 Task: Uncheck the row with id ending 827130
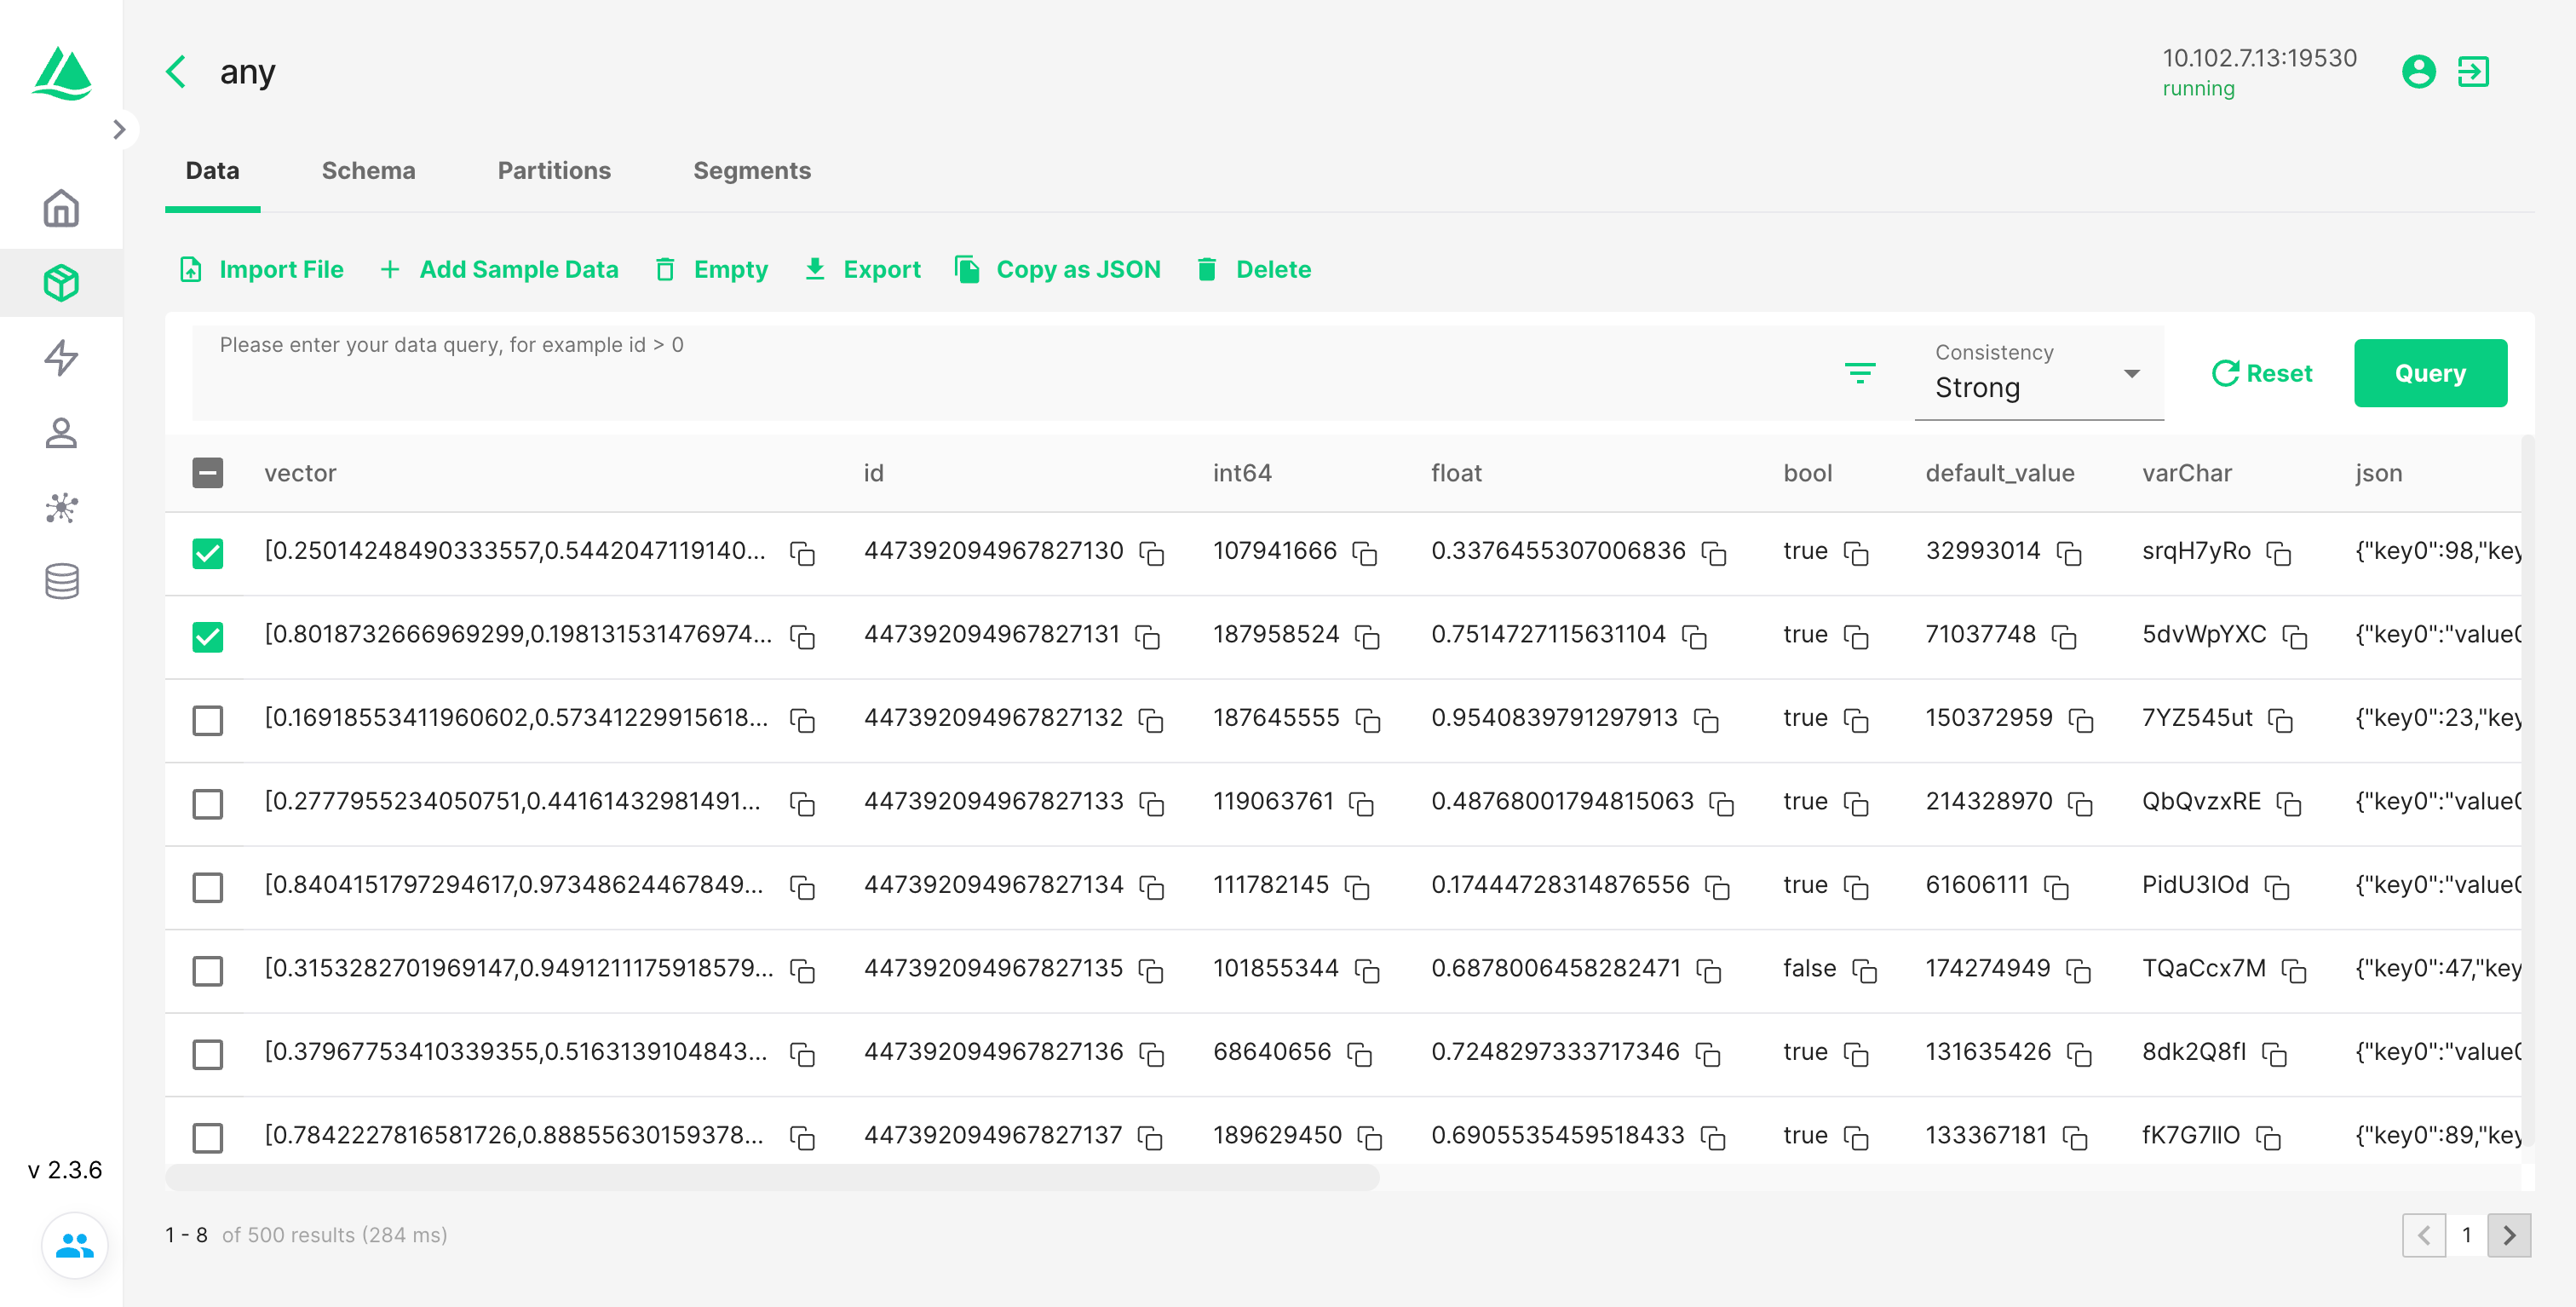207,553
